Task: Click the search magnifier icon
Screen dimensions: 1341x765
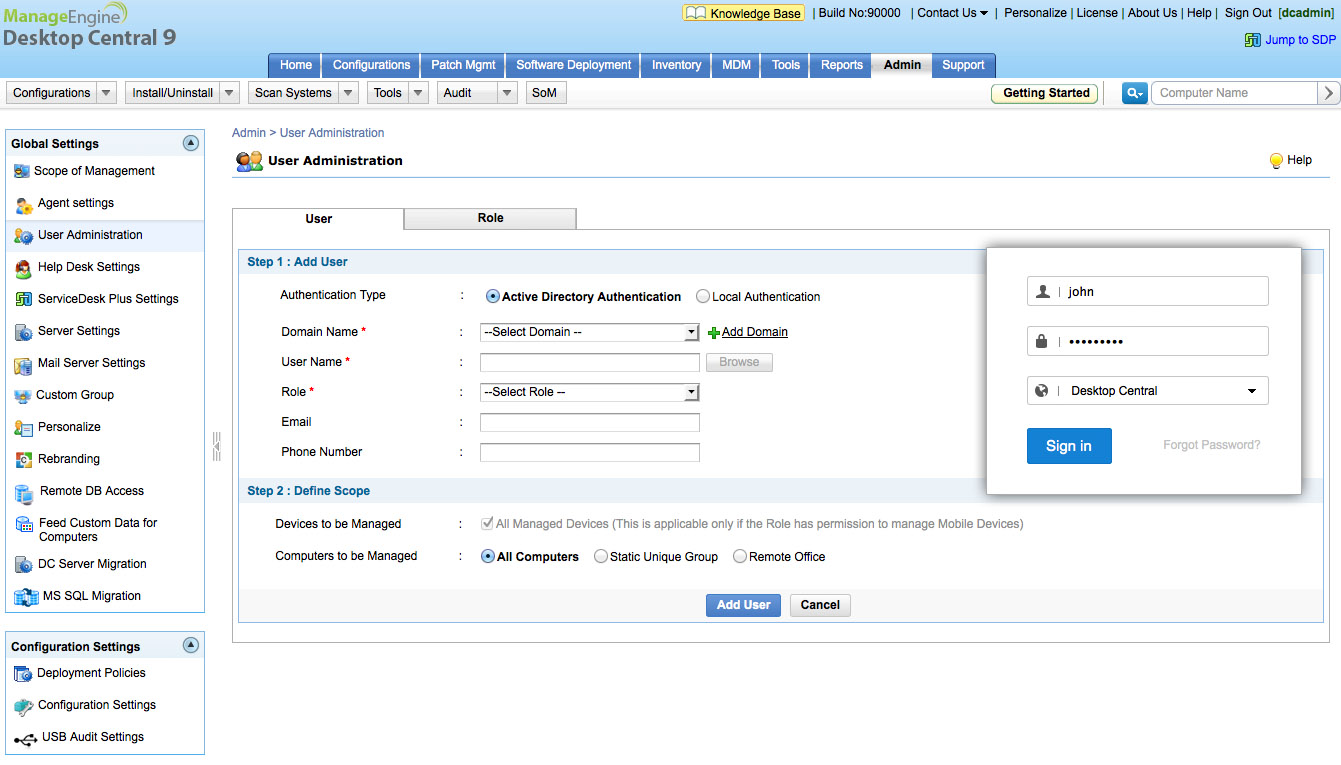Action: point(1134,93)
